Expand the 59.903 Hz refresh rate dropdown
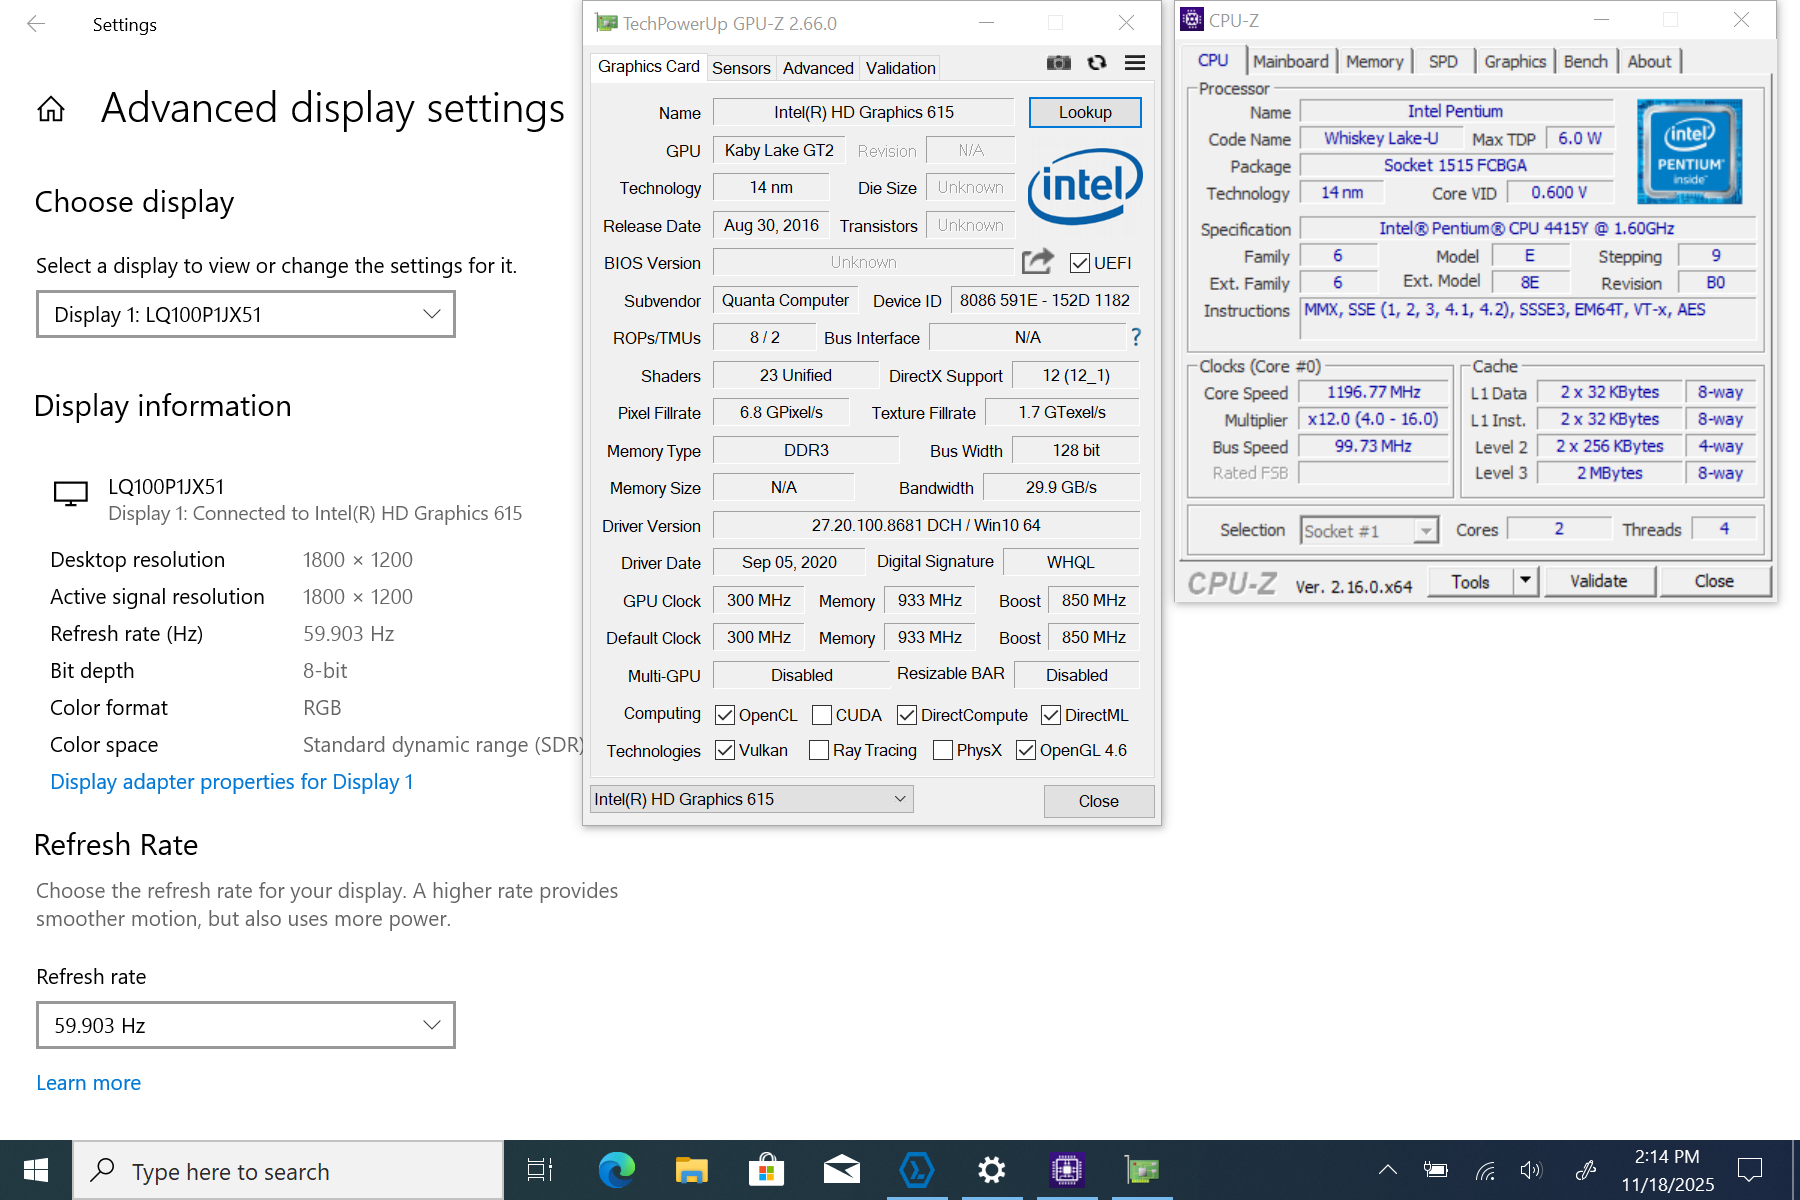1800x1200 pixels. [246, 1025]
